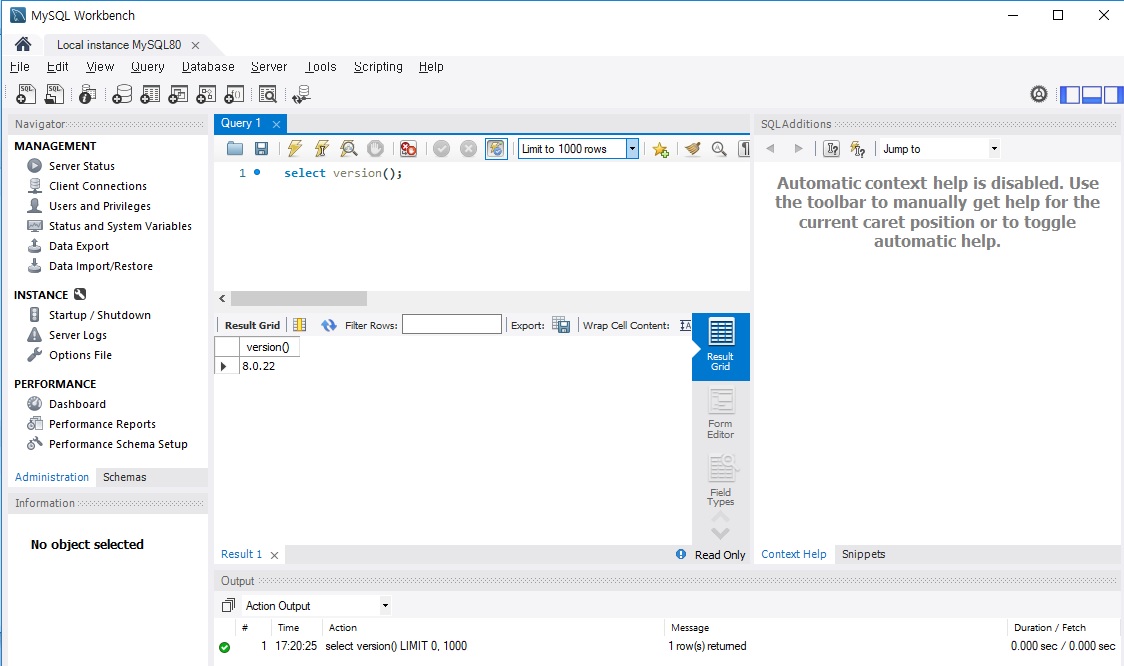Open a script file in editor
Viewport: 1124px width, 666px height.
tap(234, 148)
